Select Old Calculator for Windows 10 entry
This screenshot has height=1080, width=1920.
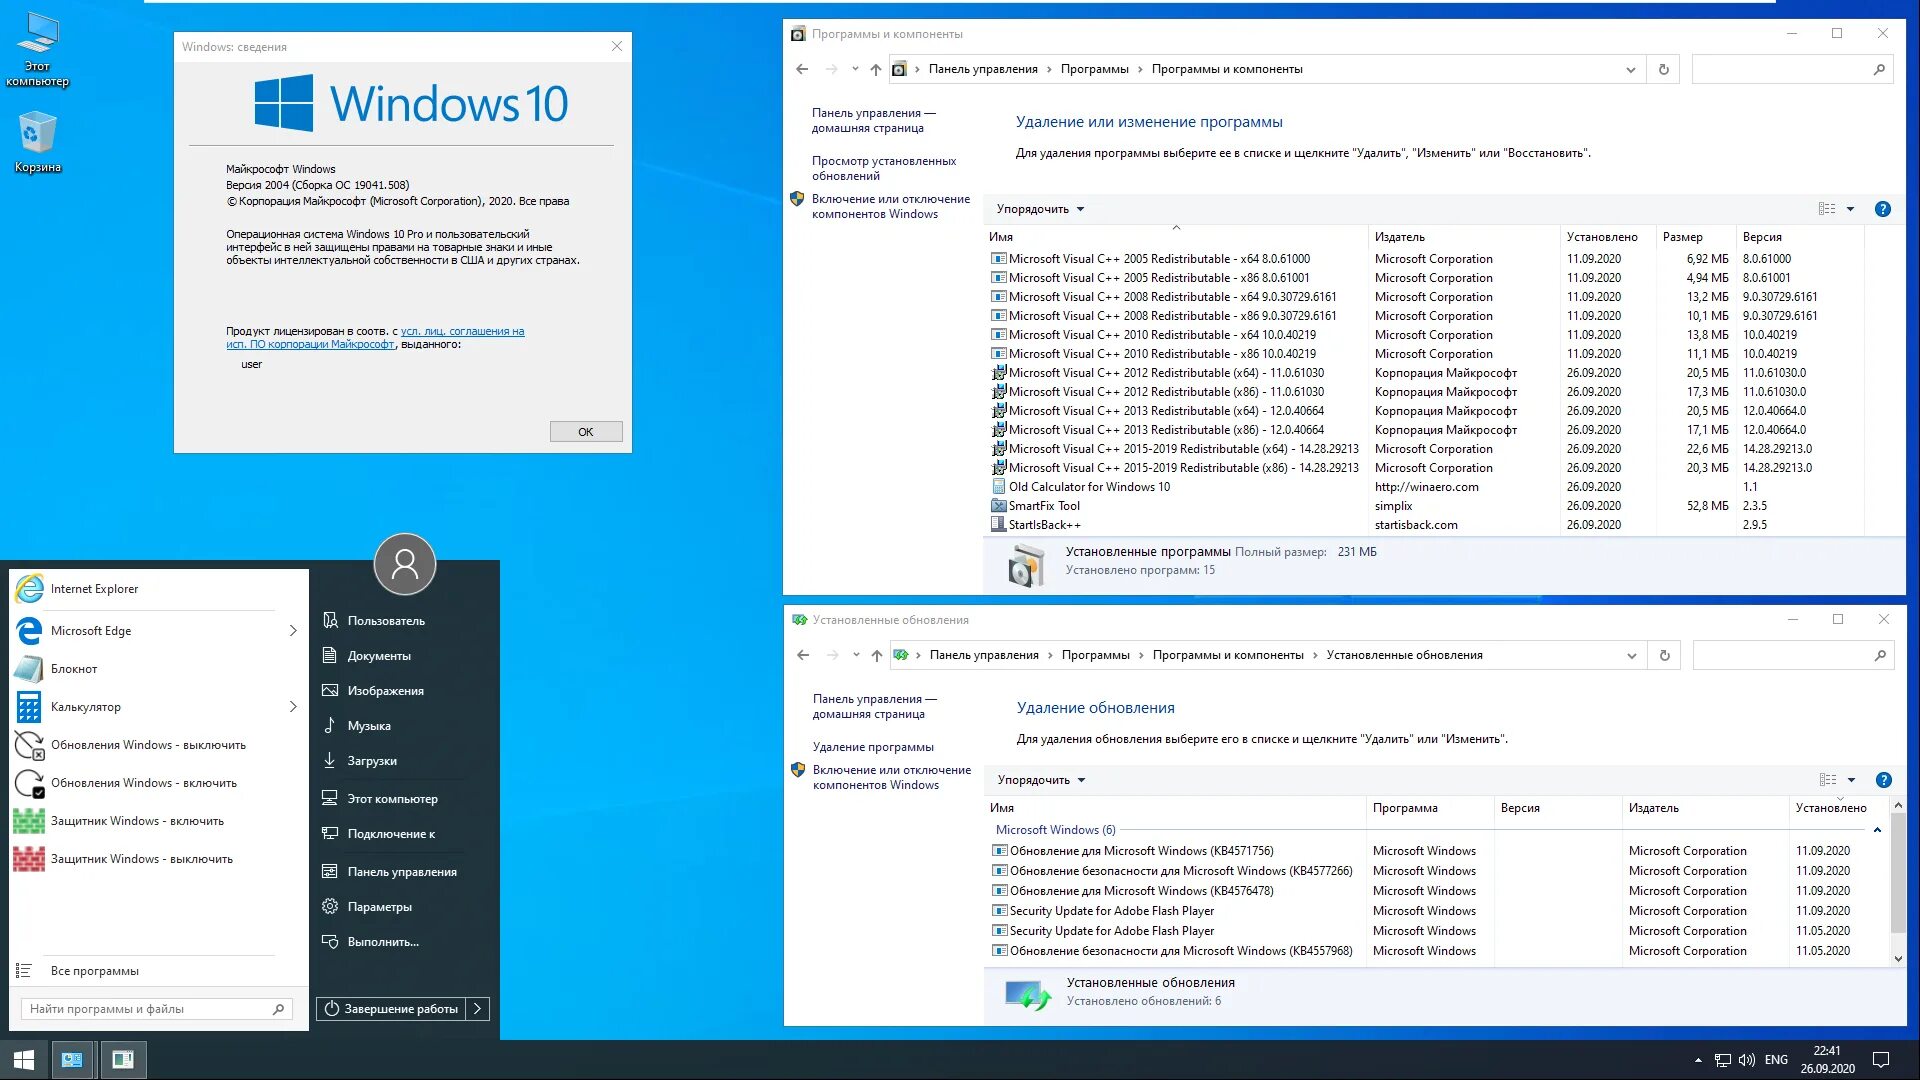point(1089,487)
